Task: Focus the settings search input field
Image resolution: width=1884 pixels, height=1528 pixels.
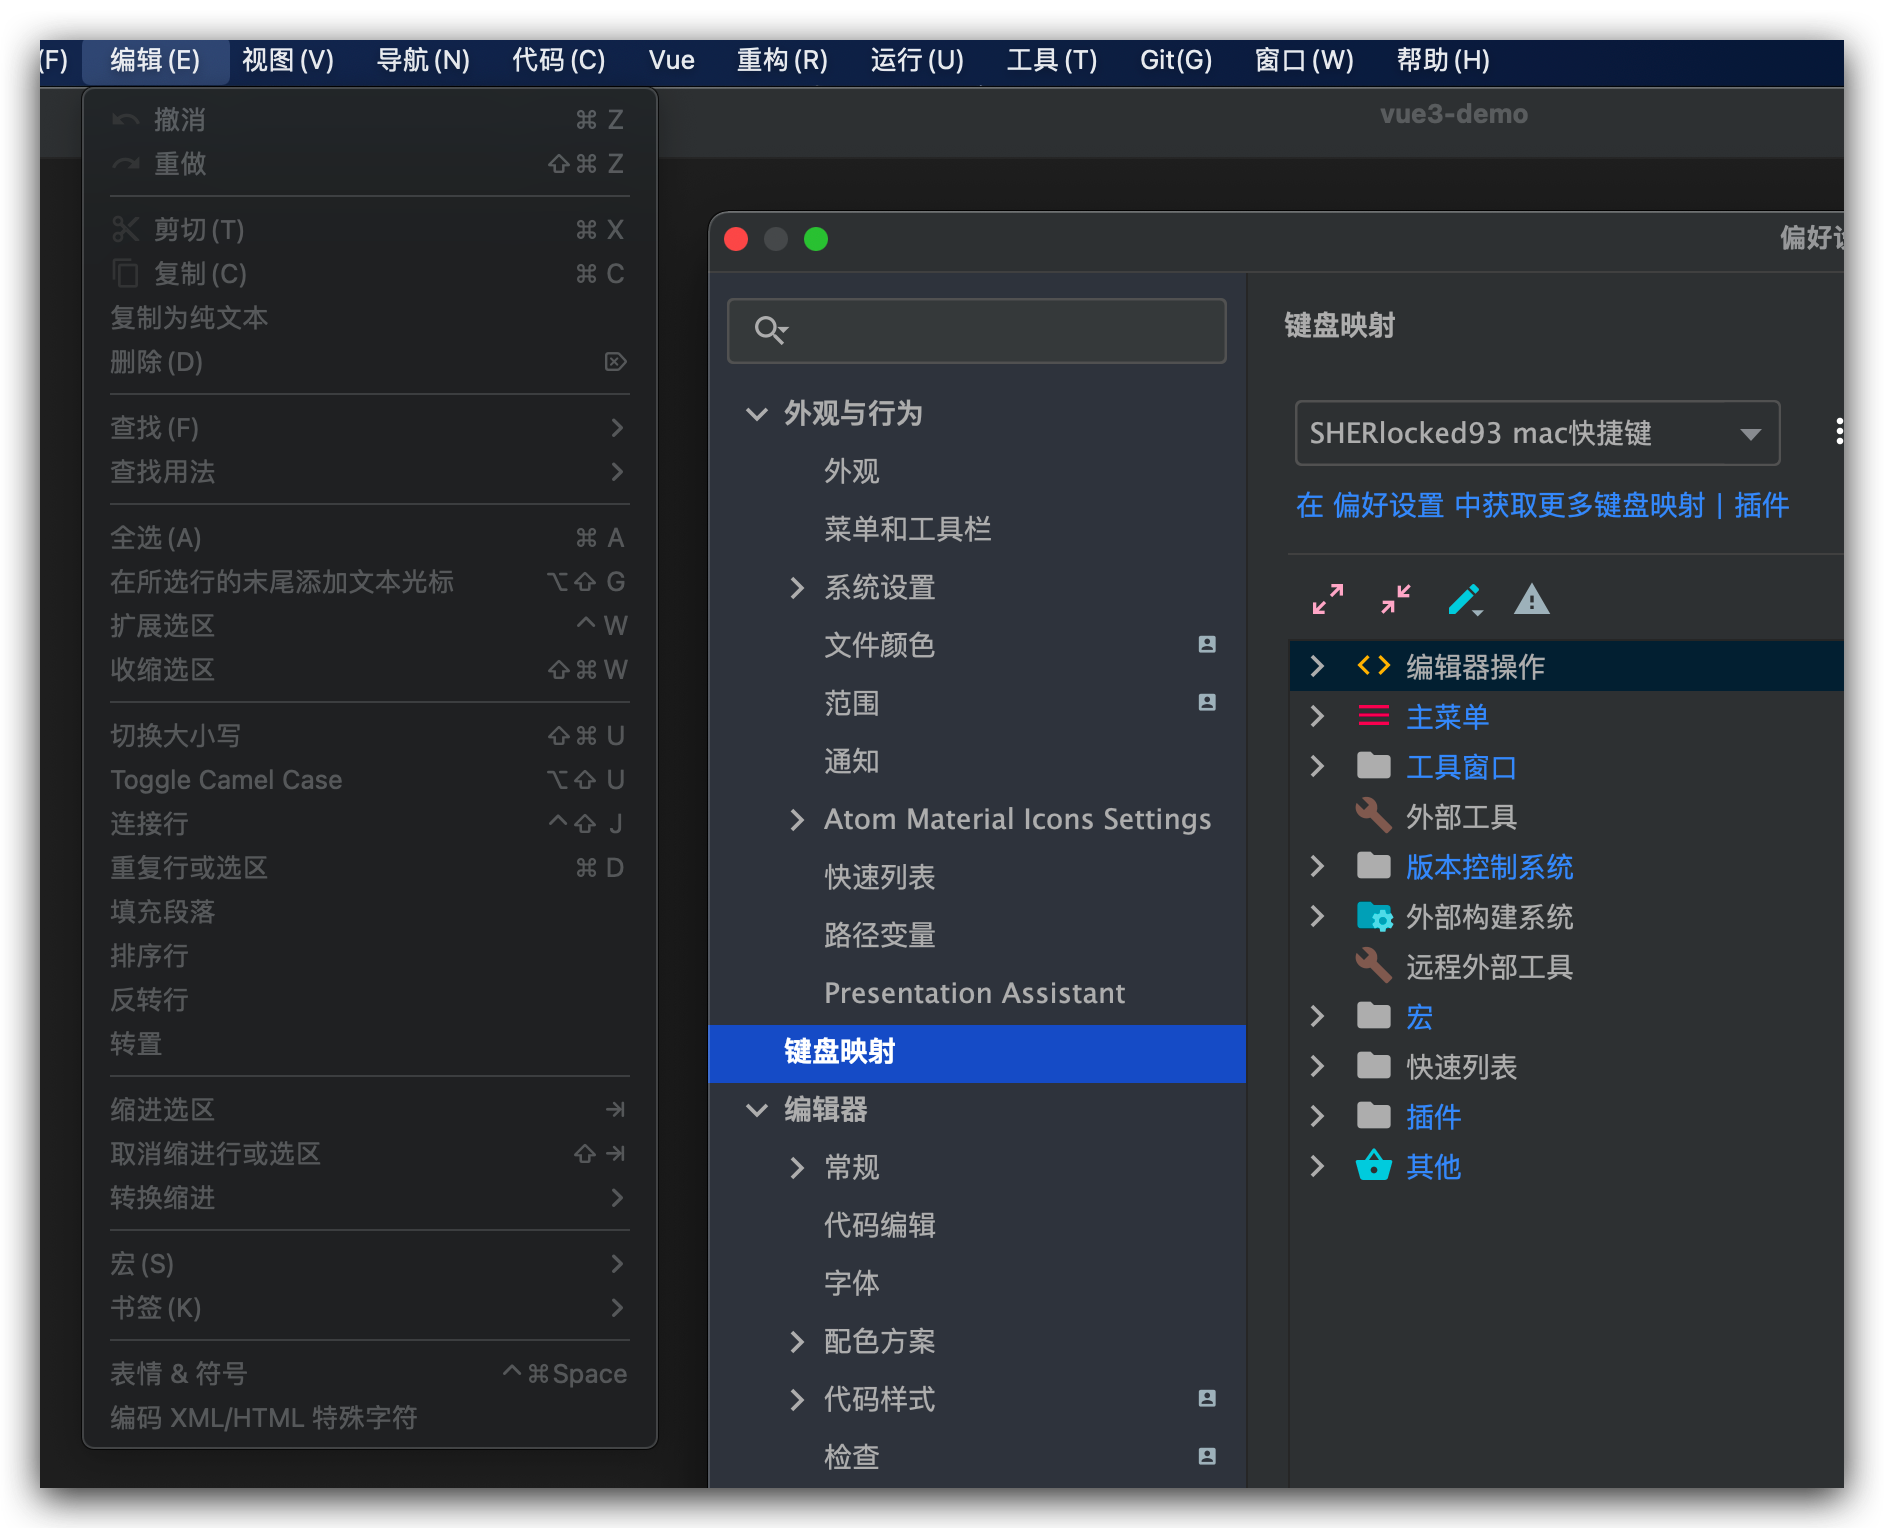Action: coord(977,331)
